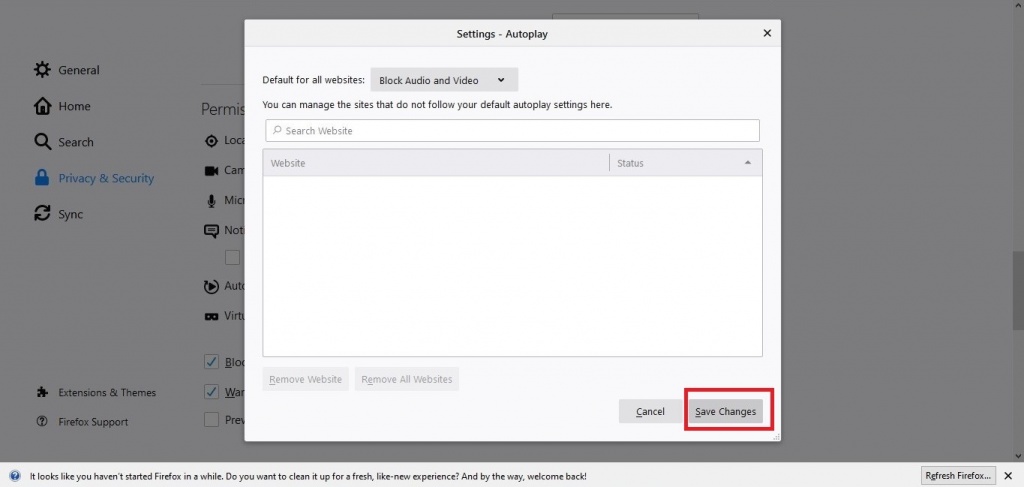Click Save Changes button
Screen dimensions: 1024x487
point(726,411)
